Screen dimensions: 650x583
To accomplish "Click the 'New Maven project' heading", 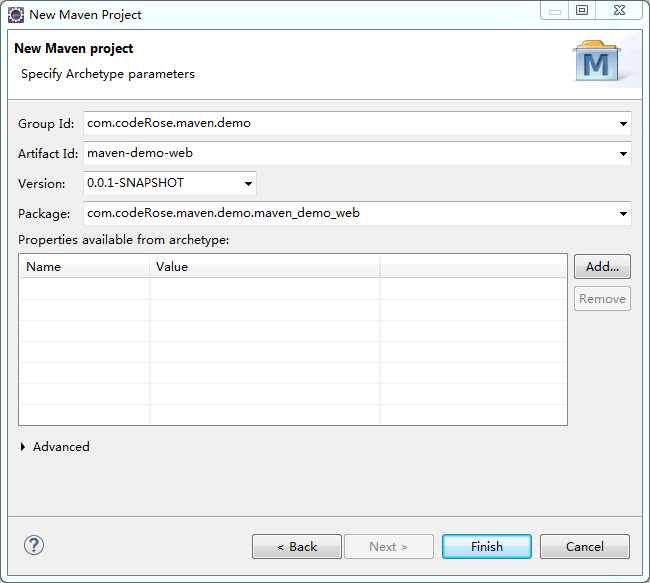I will coord(73,49).
